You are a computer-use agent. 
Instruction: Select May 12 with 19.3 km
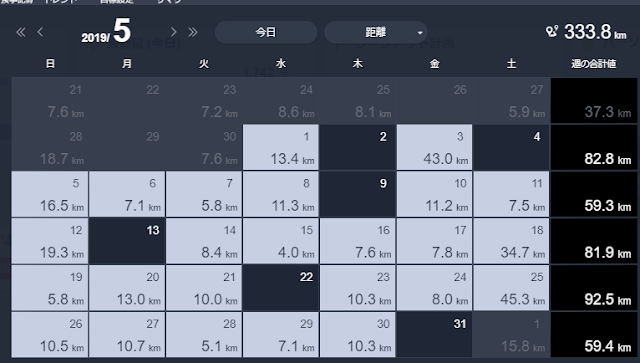click(x=50, y=241)
